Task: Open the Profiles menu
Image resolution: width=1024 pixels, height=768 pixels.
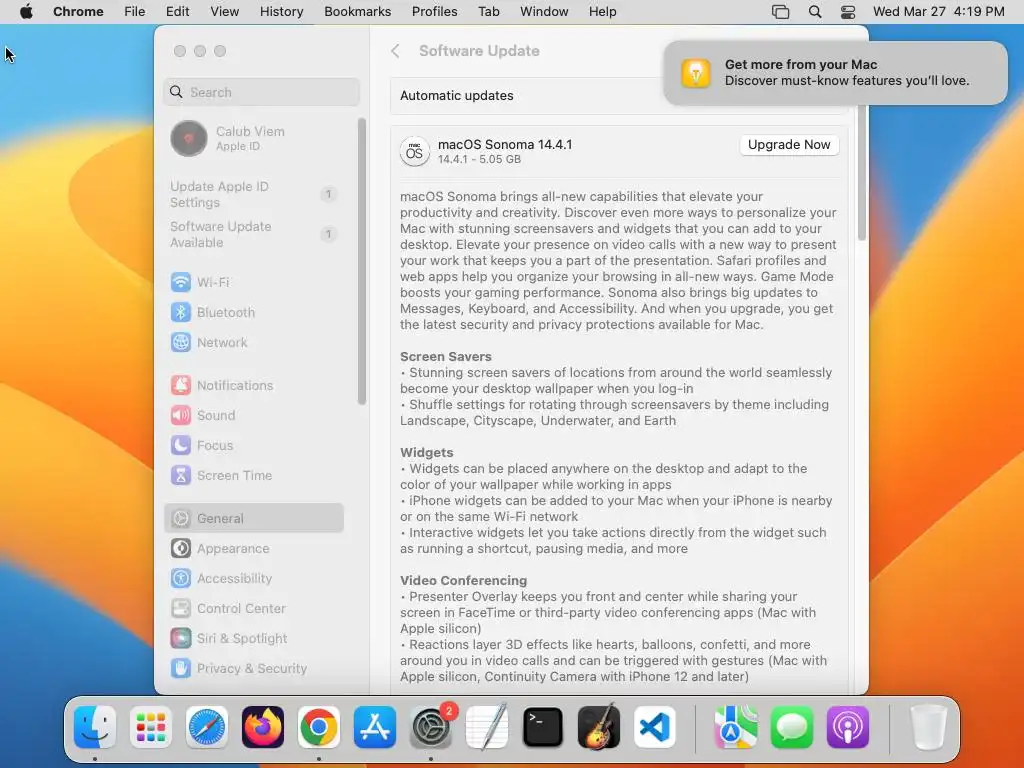Action: click(x=434, y=12)
